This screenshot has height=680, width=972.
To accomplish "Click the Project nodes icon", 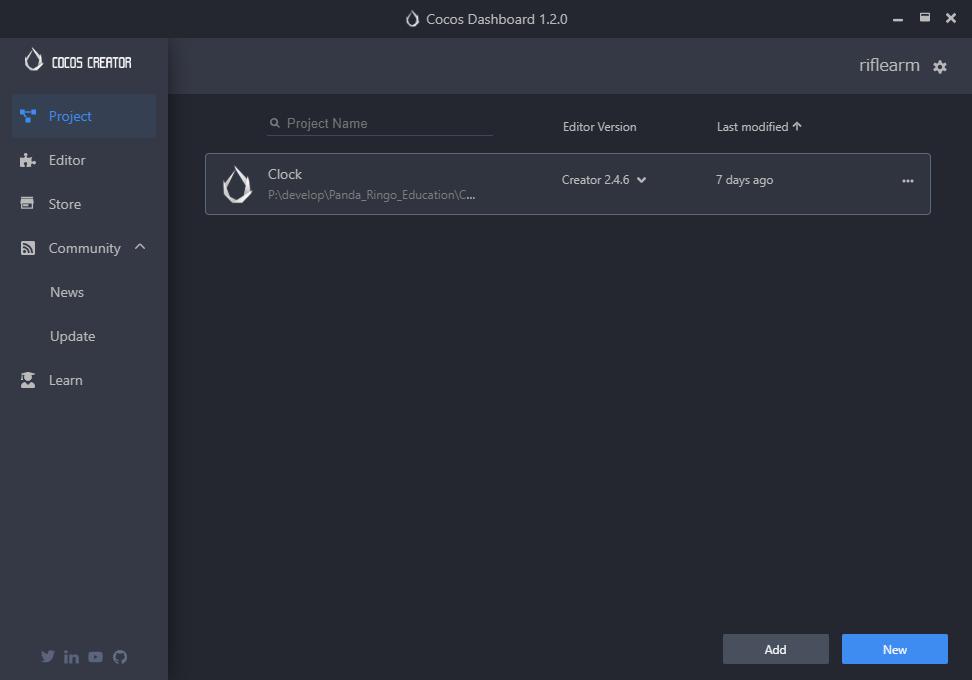I will coord(28,116).
